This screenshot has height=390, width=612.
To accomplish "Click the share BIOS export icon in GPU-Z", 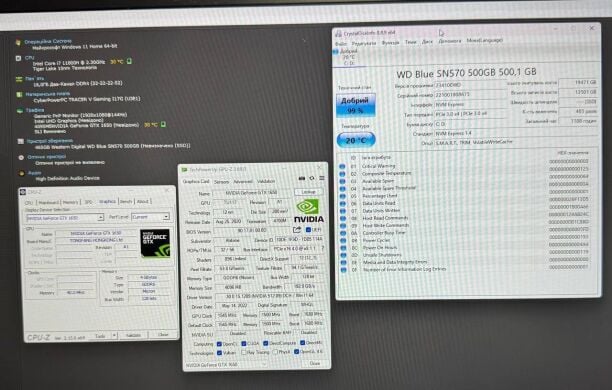I will coord(297,230).
